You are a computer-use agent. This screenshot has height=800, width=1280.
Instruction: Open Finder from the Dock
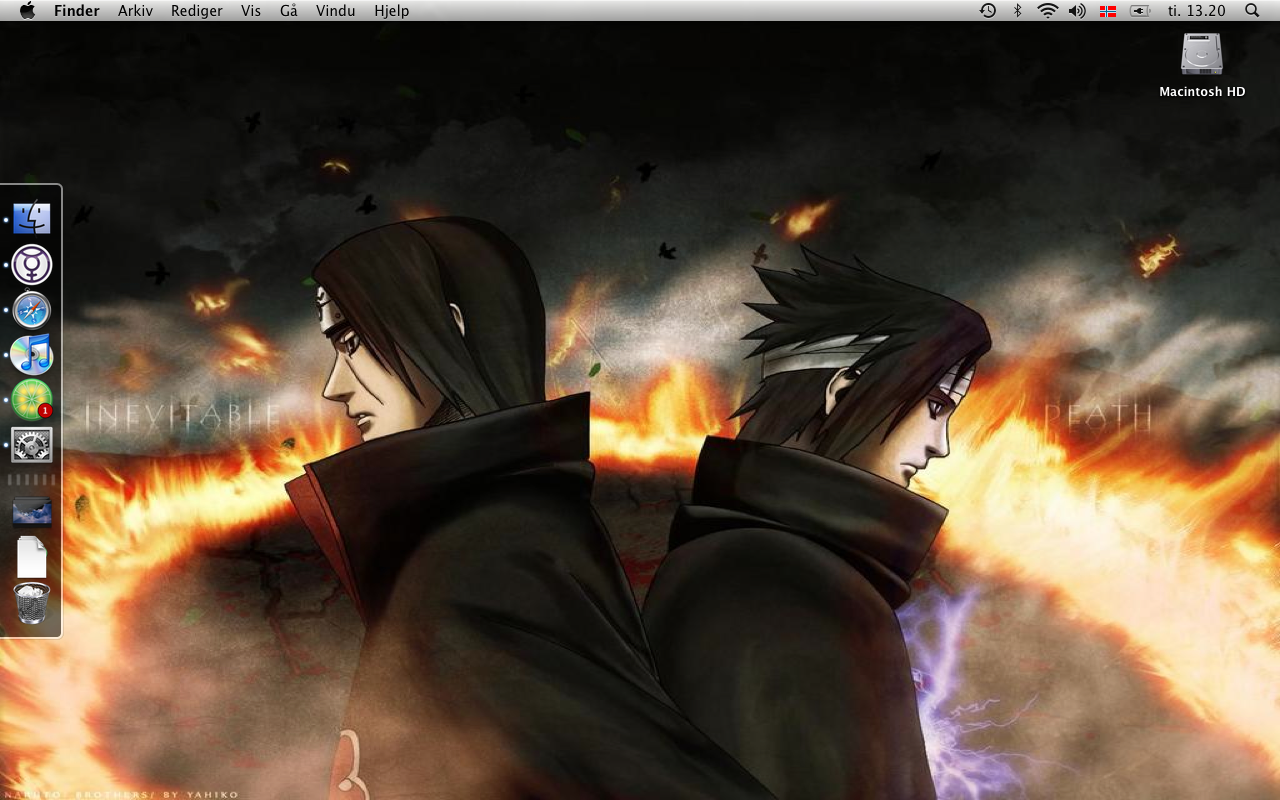pyautogui.click(x=32, y=218)
